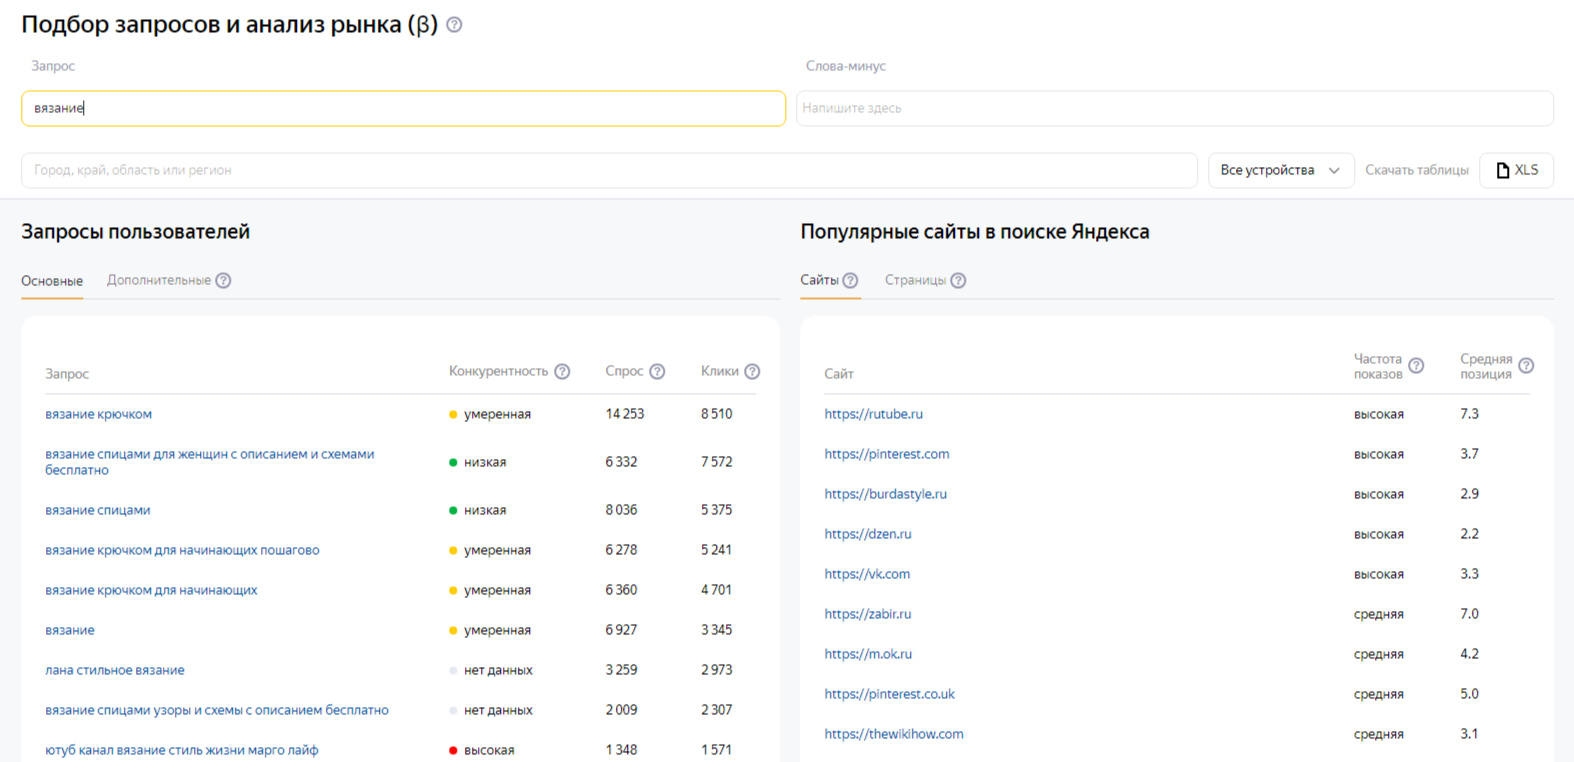The height and width of the screenshot is (762, 1574).
Task: Open site link https://m.ok.ru
Action: pyautogui.click(x=868, y=654)
